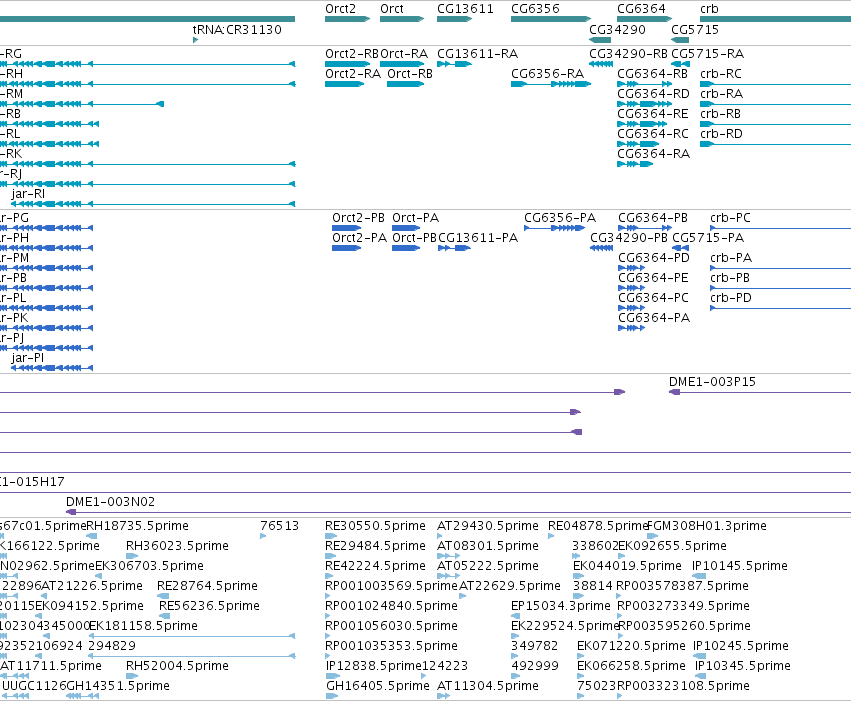Select EST IP10145.5prime
Viewport: 851px width, 701px height.
699,576
